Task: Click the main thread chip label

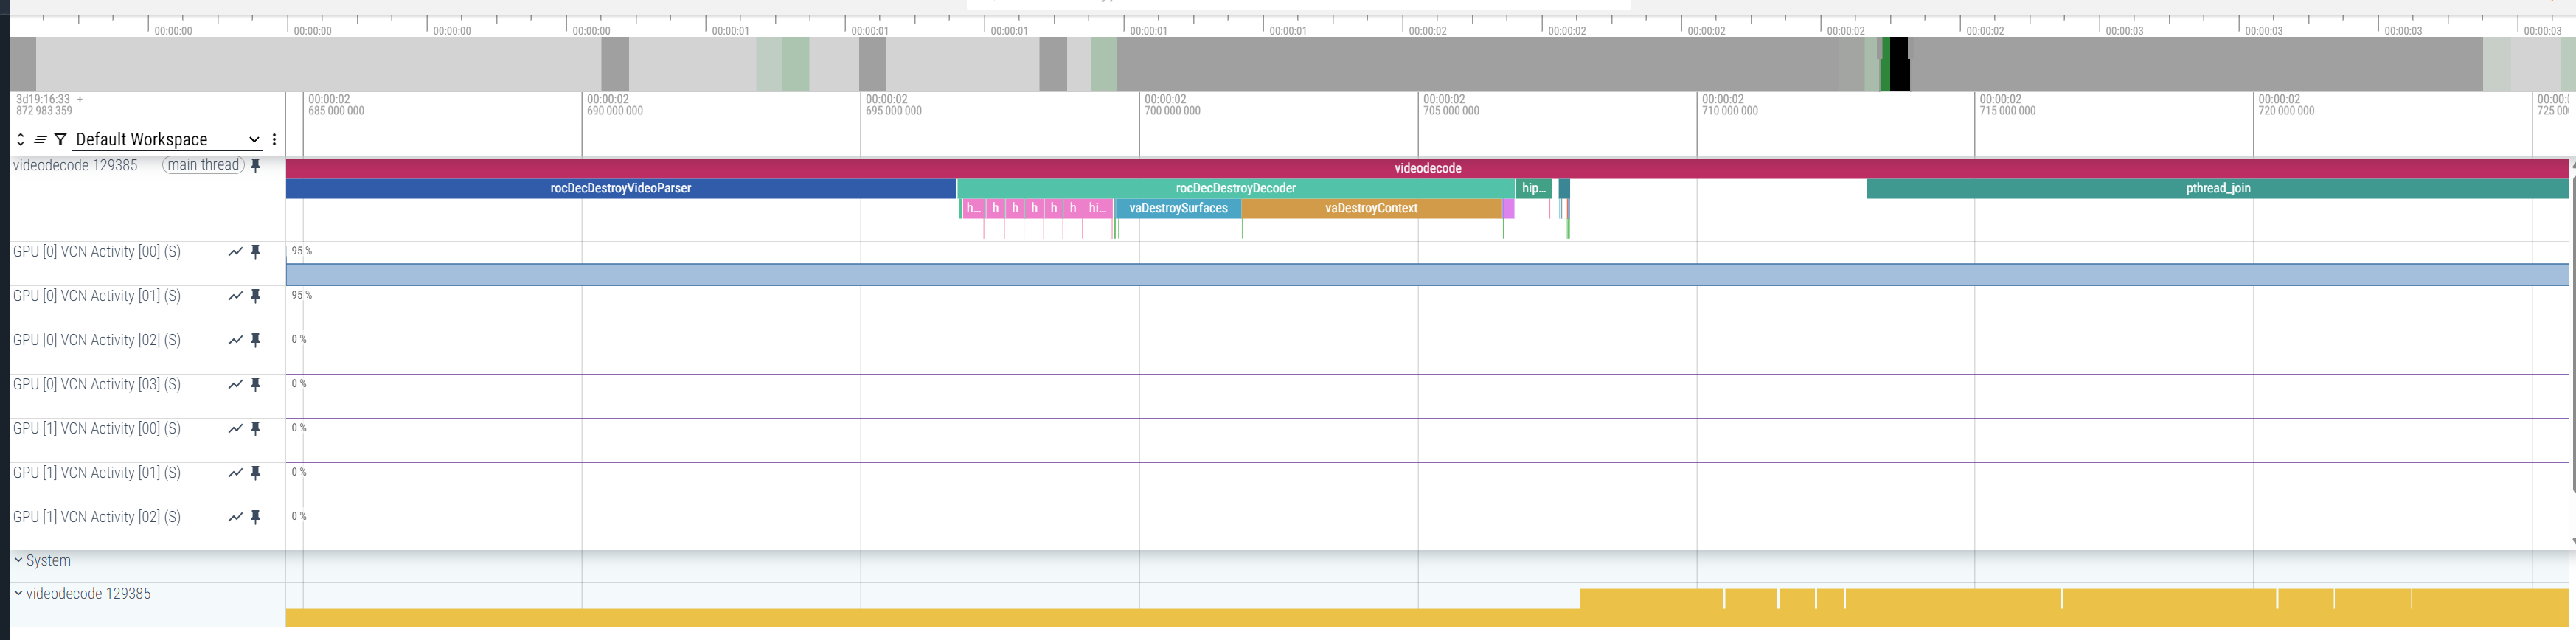Action: tap(203, 165)
